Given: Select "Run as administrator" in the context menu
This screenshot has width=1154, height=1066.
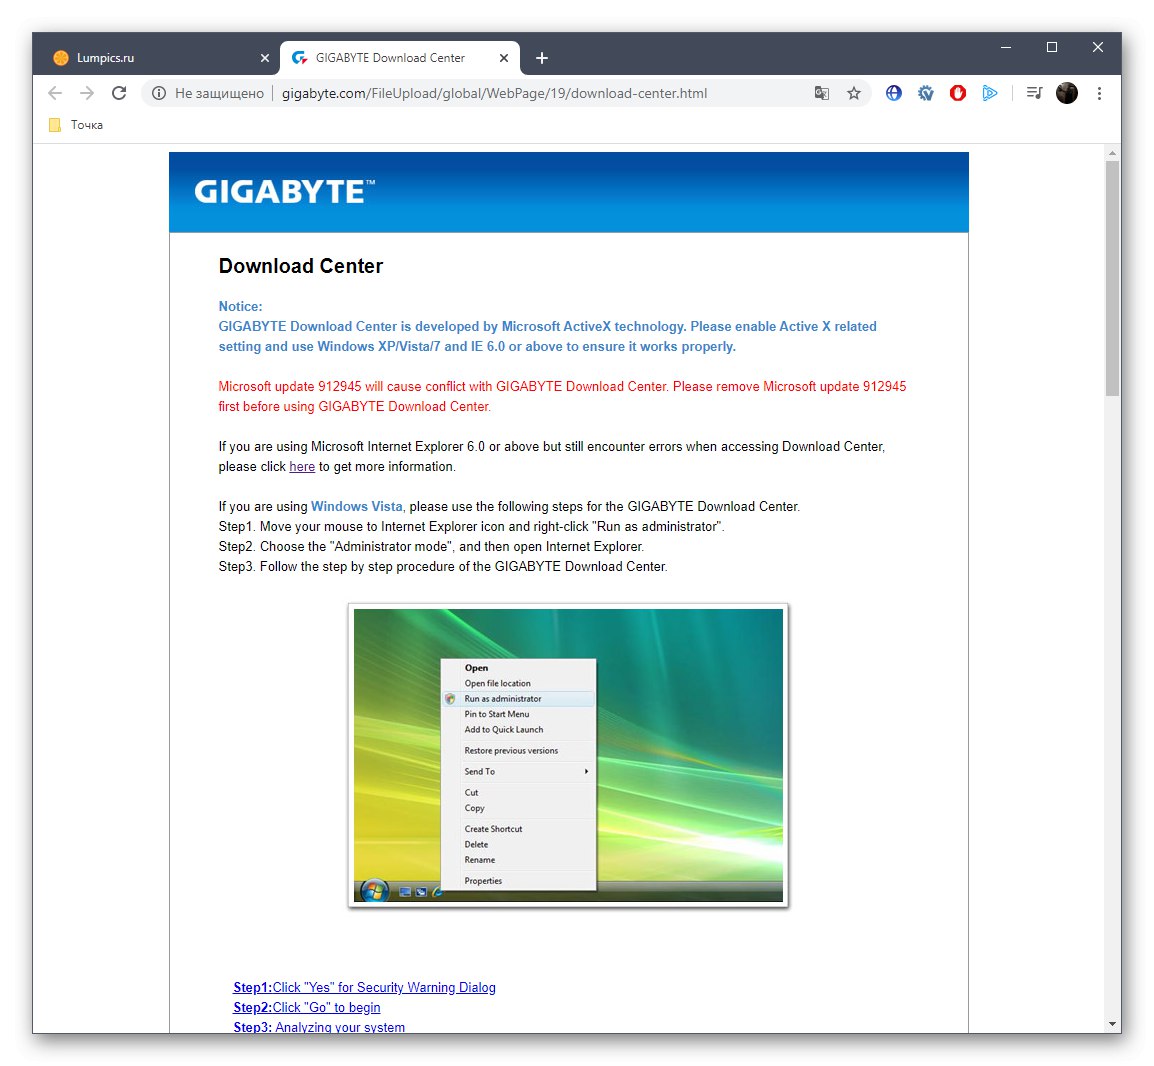Looking at the screenshot, I should pos(500,698).
